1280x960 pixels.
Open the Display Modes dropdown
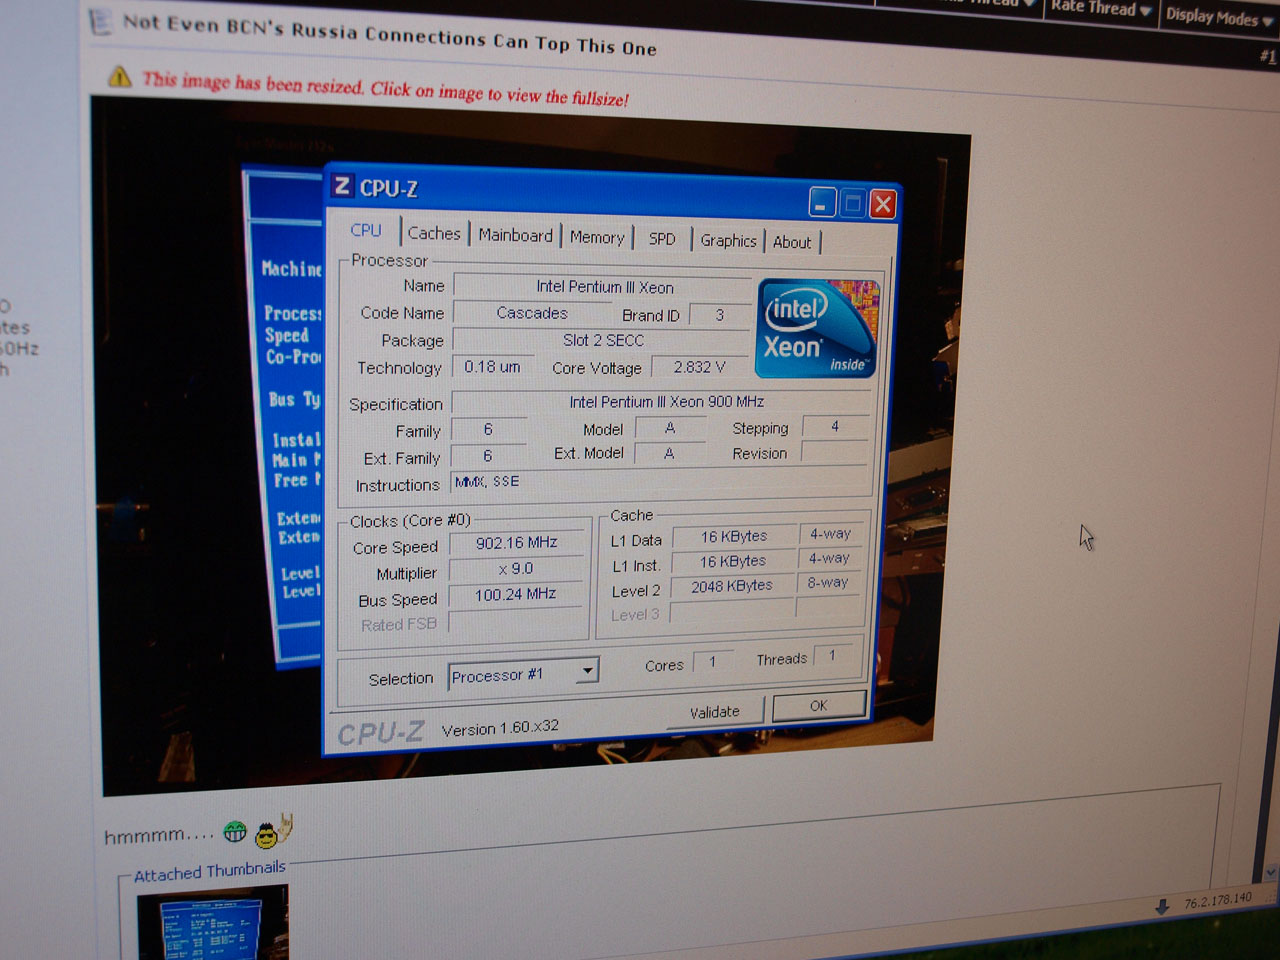tap(1218, 16)
